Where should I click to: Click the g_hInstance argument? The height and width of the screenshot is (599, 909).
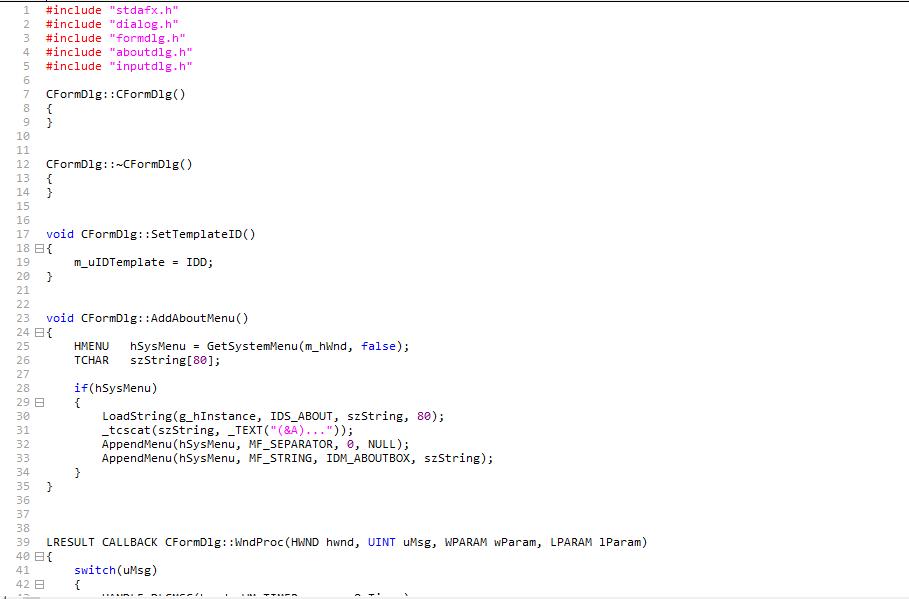tap(217, 416)
